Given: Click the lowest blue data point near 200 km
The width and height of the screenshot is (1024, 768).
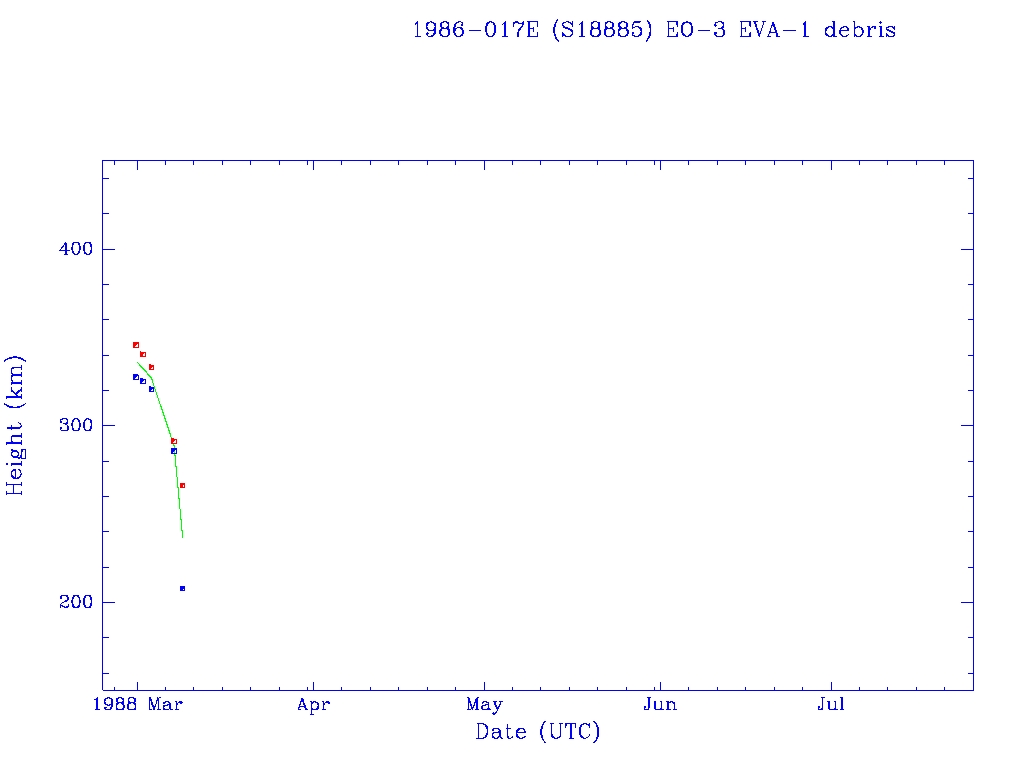Looking at the screenshot, I should coord(182,588).
